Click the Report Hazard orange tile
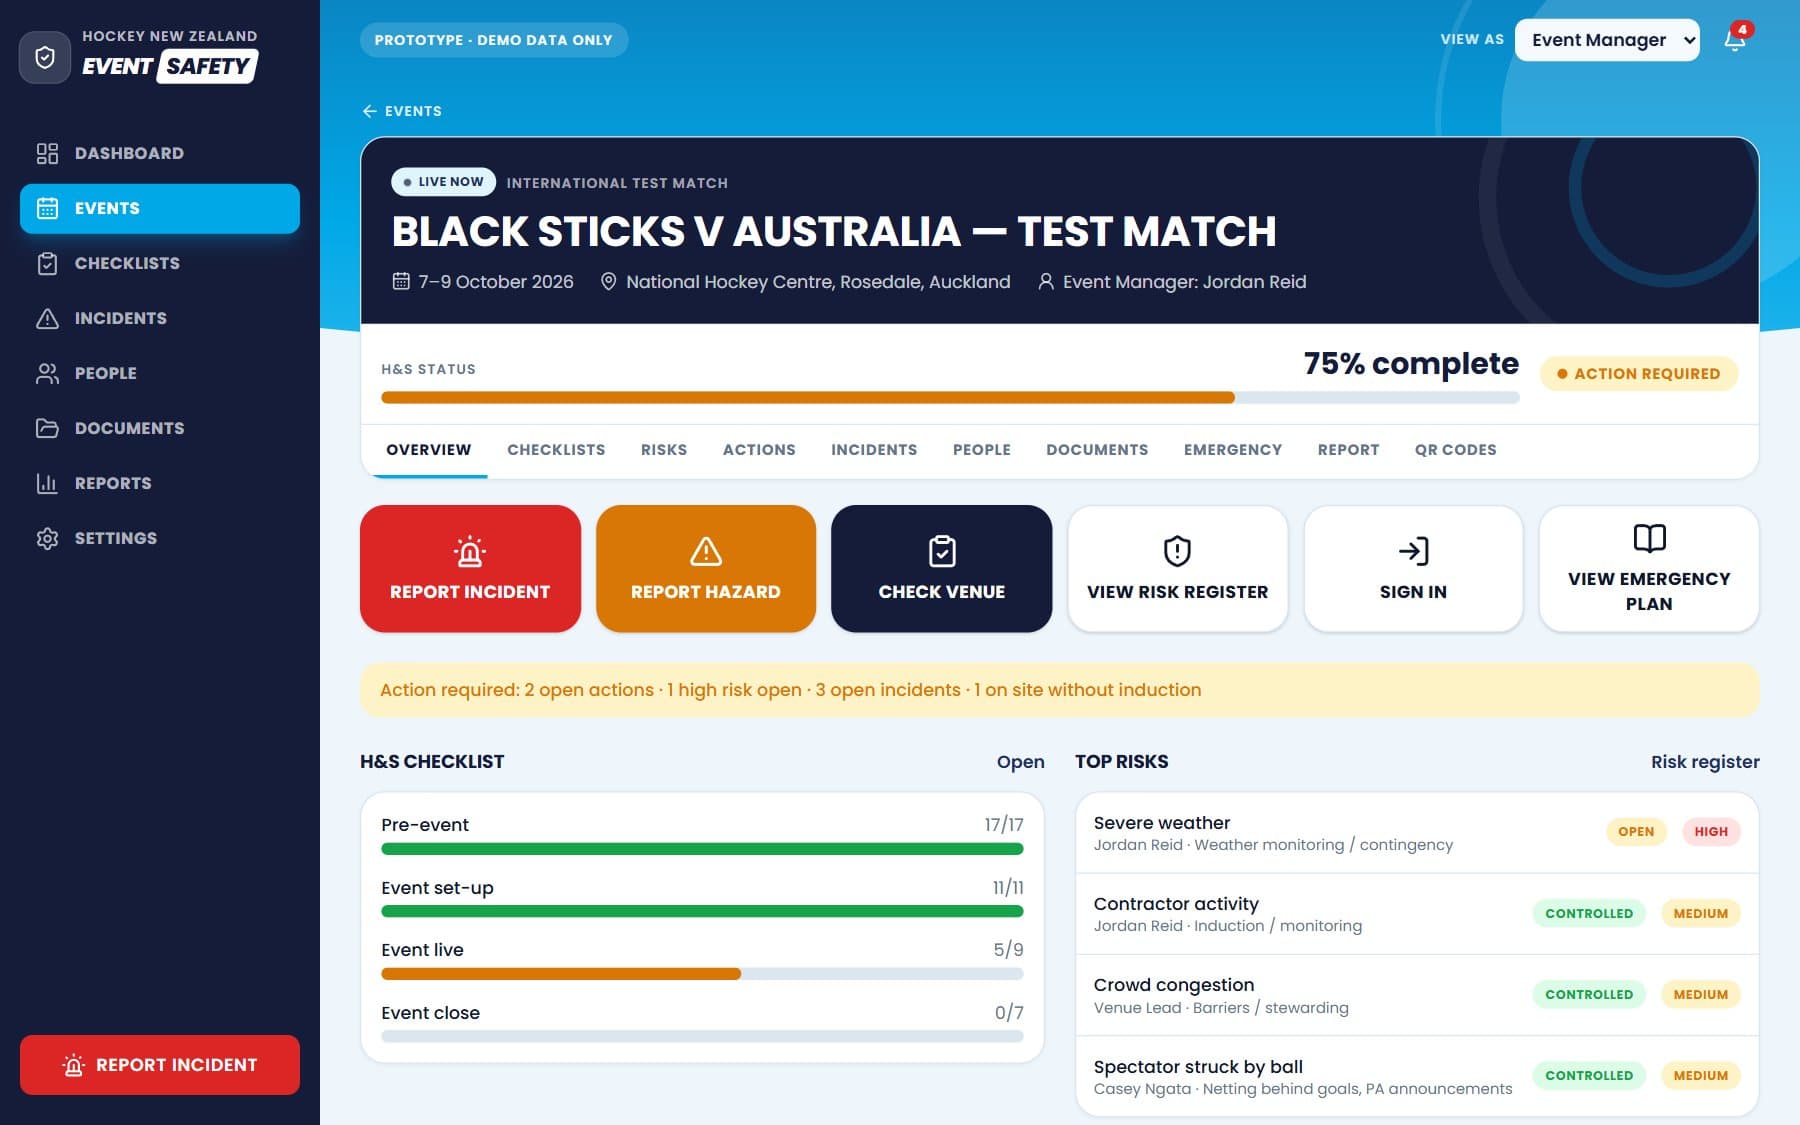 coord(706,568)
